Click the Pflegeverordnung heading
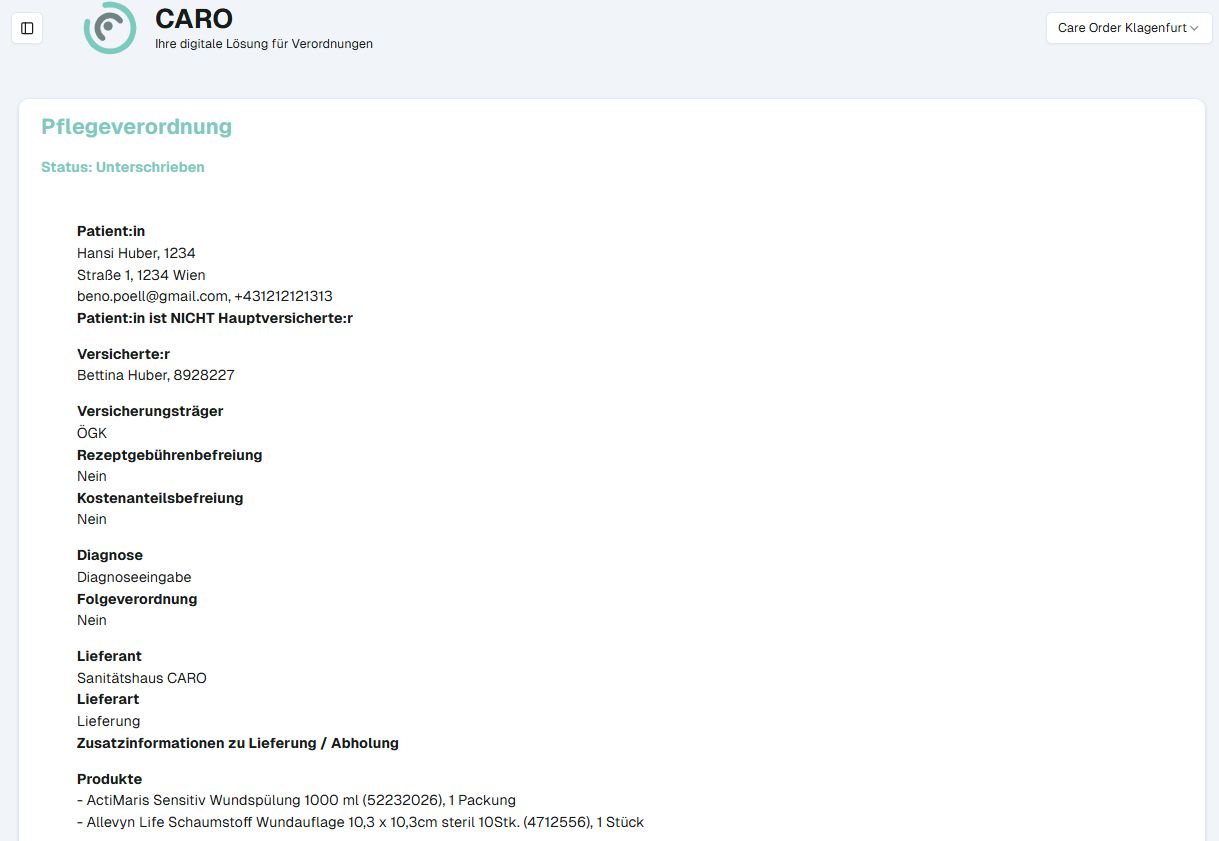Viewport: 1219px width, 841px height. tap(136, 127)
